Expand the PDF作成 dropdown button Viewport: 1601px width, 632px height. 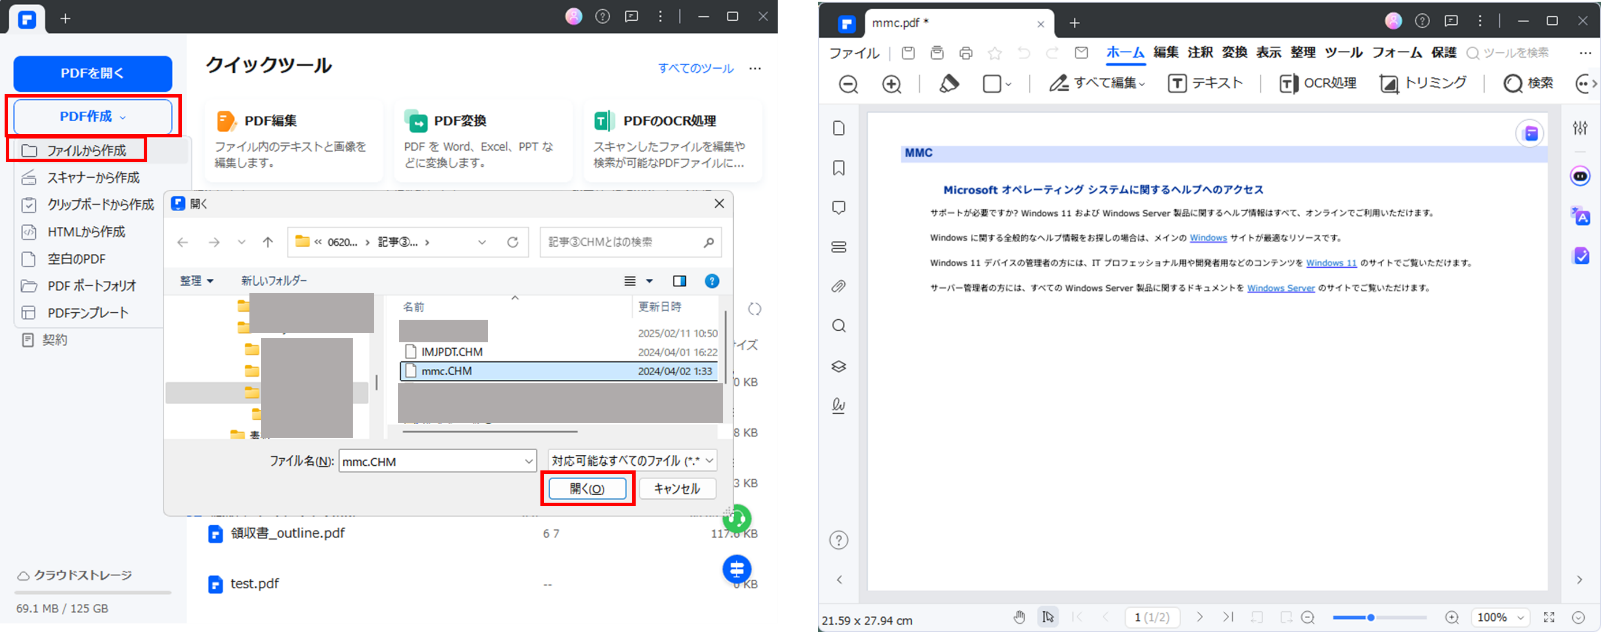(x=93, y=116)
